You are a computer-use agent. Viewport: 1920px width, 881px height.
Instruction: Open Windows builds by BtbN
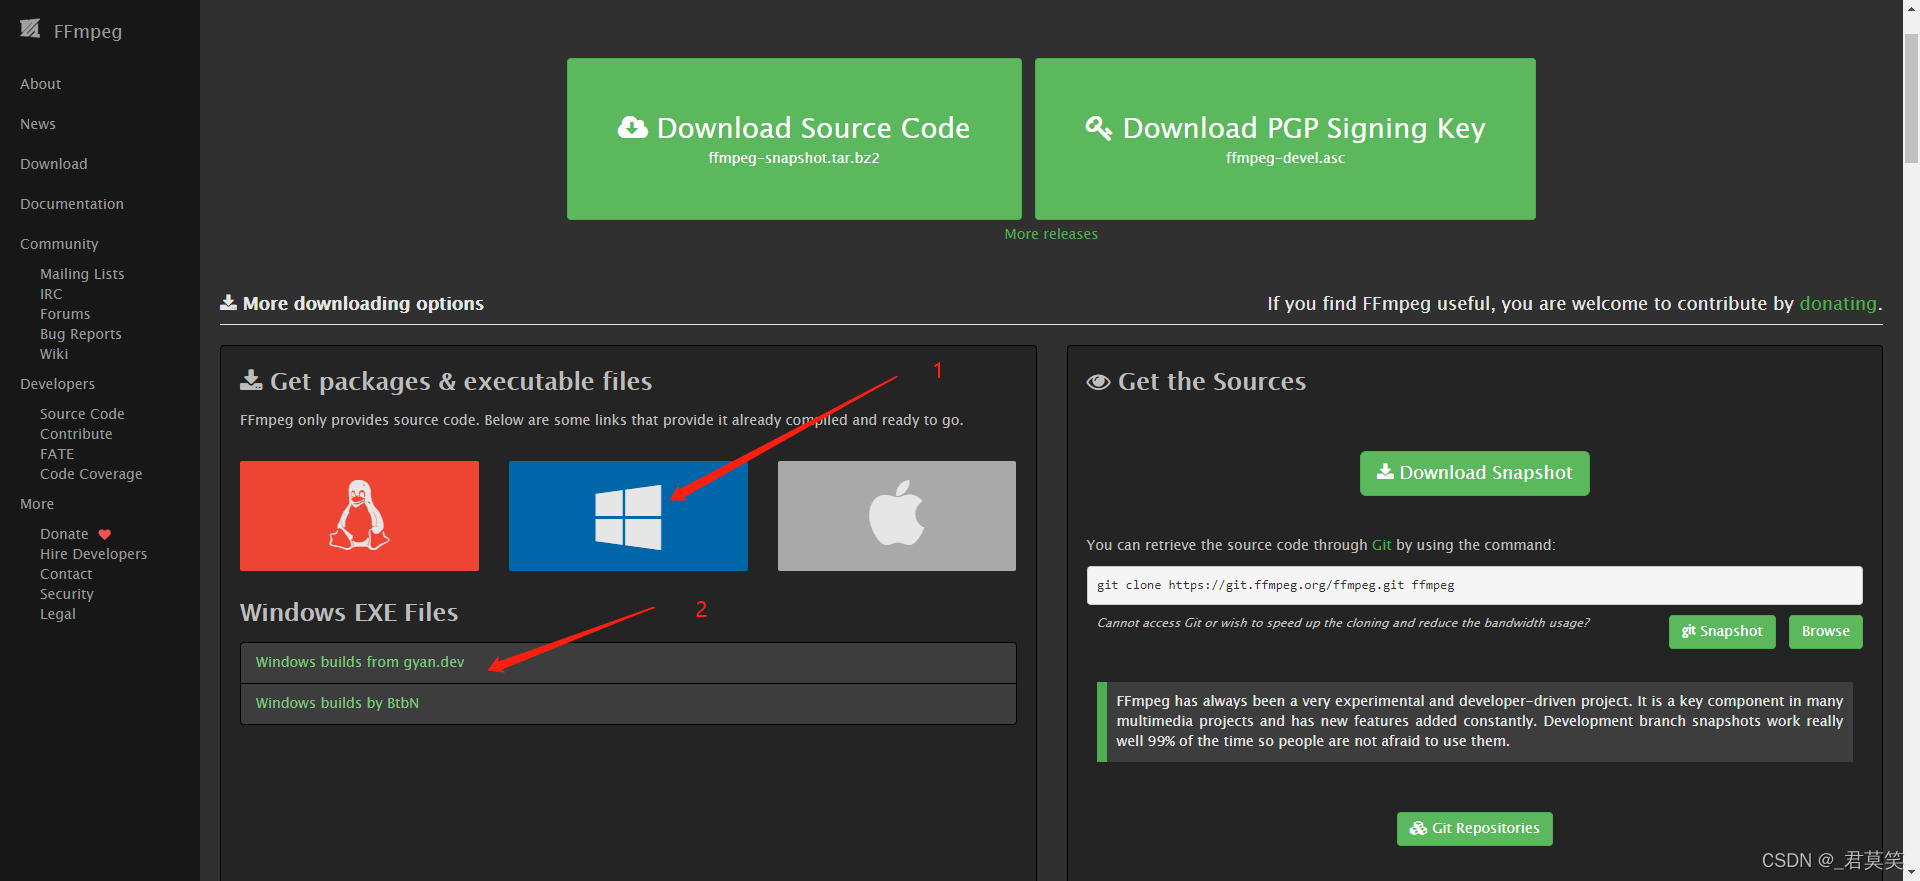(337, 703)
